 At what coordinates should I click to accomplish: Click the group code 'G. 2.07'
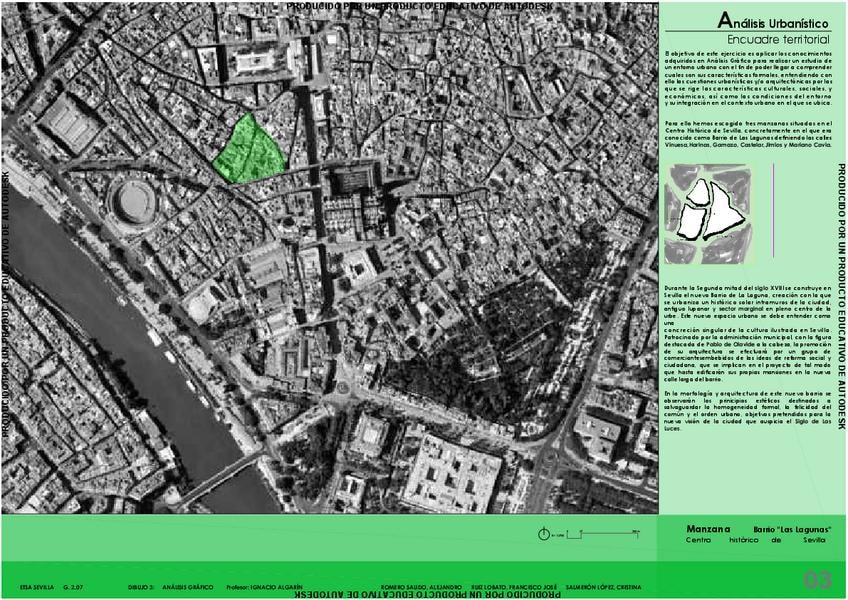[x=73, y=587]
